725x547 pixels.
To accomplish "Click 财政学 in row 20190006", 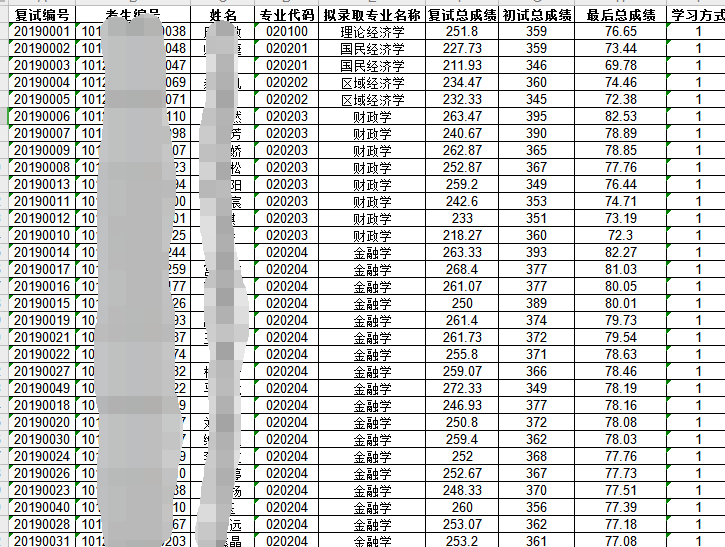I will 372,117.
